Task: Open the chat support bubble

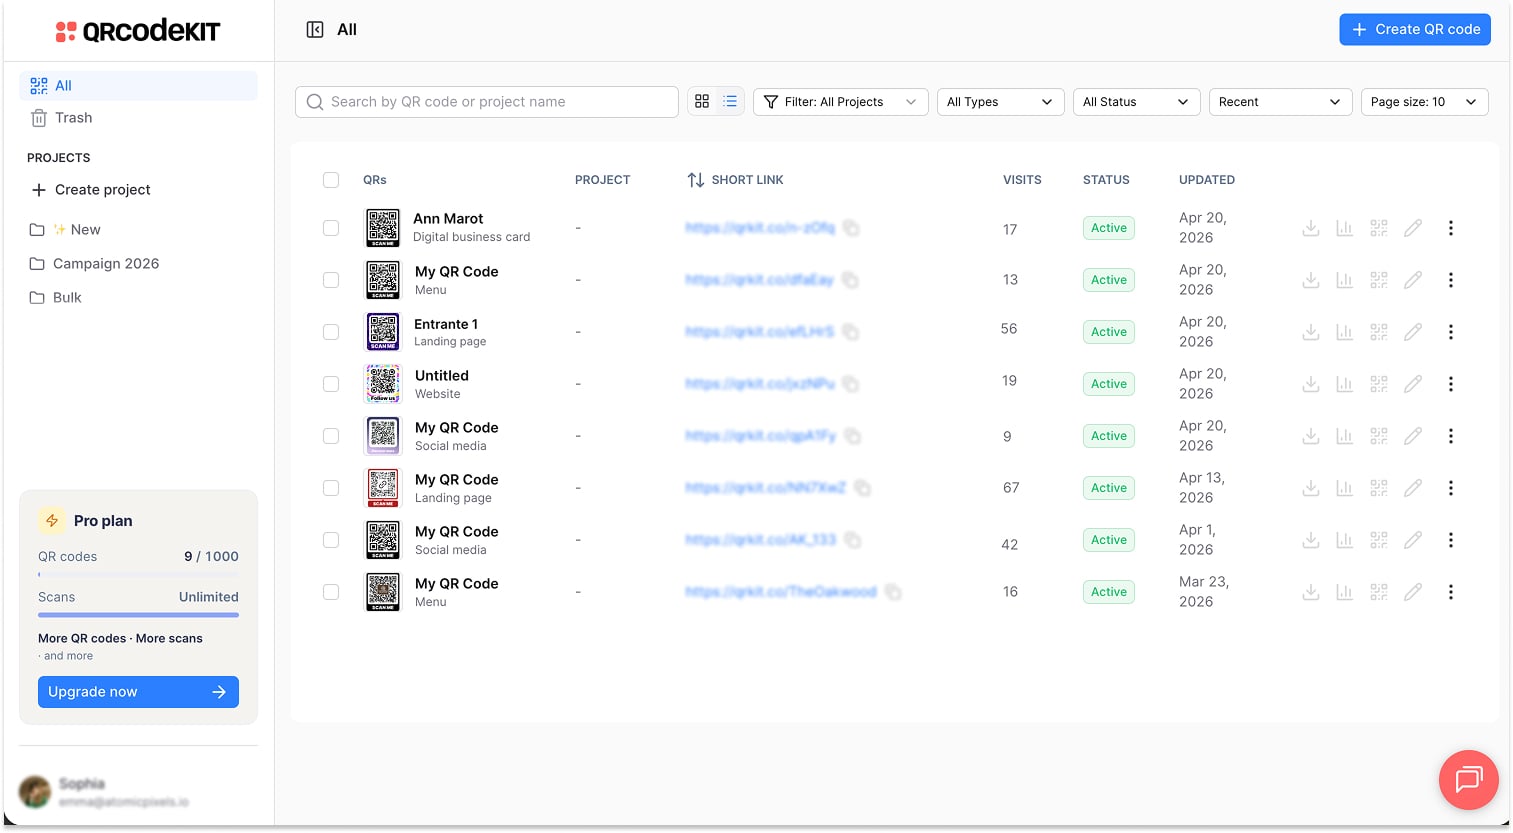Action: click(1468, 779)
